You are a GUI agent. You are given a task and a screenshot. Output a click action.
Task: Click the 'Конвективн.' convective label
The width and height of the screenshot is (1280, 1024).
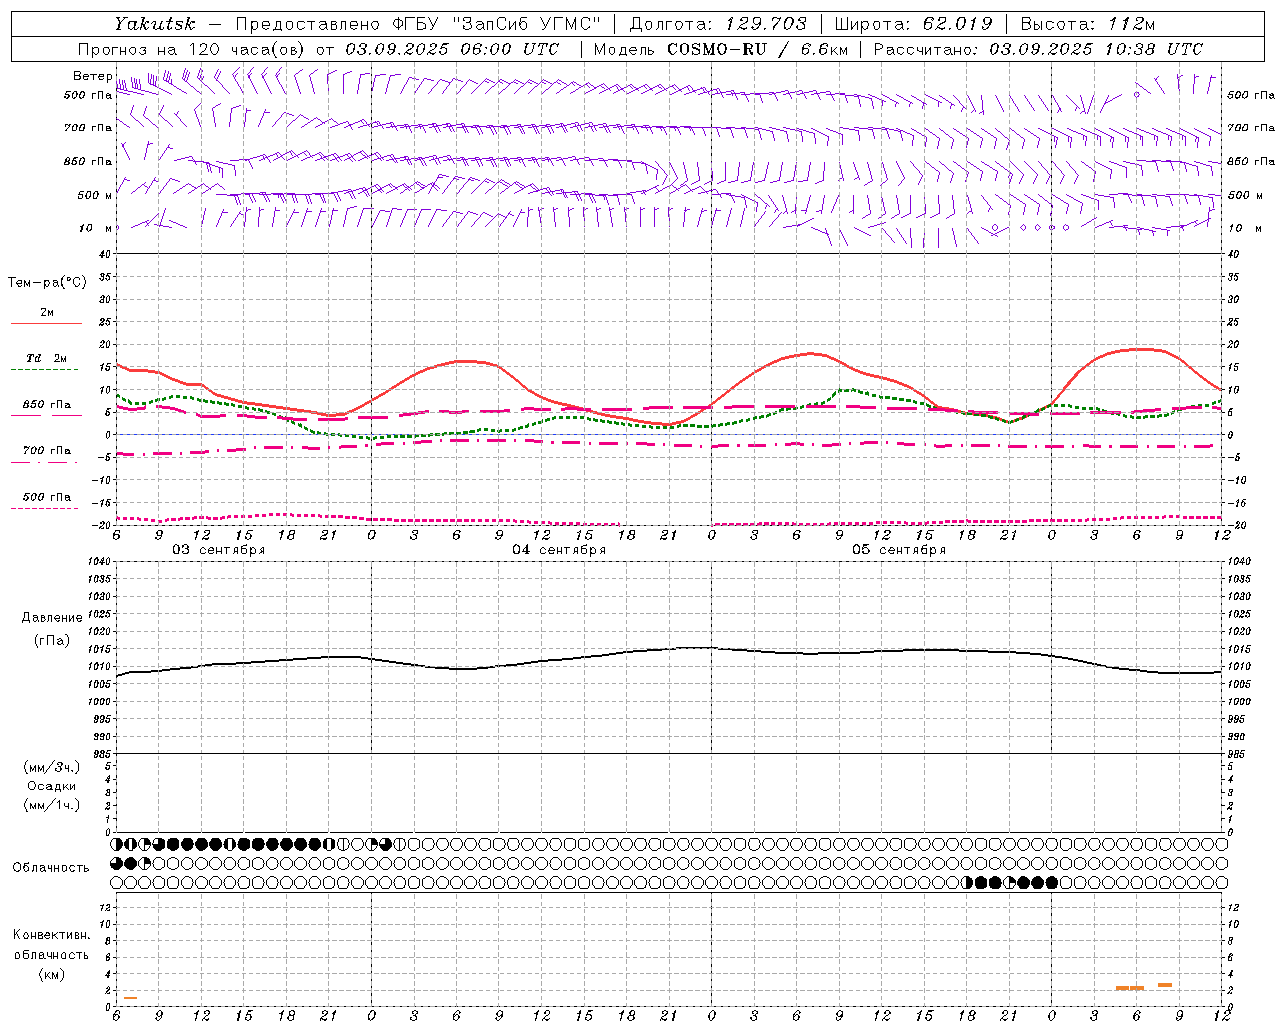51,935
